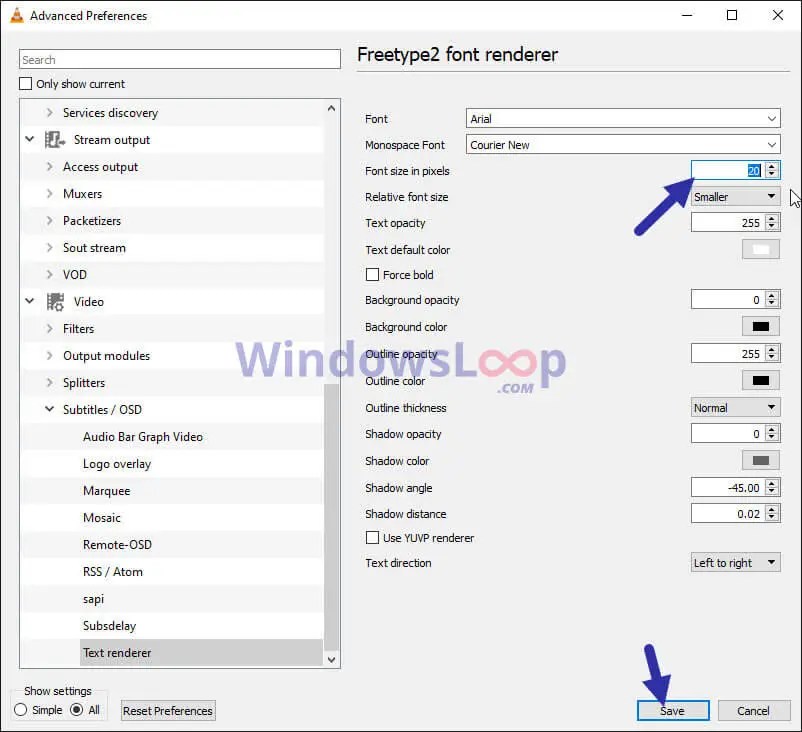Viewport: 802px width, 732px height.
Task: Expand the Sout stream node
Action: click(x=50, y=248)
